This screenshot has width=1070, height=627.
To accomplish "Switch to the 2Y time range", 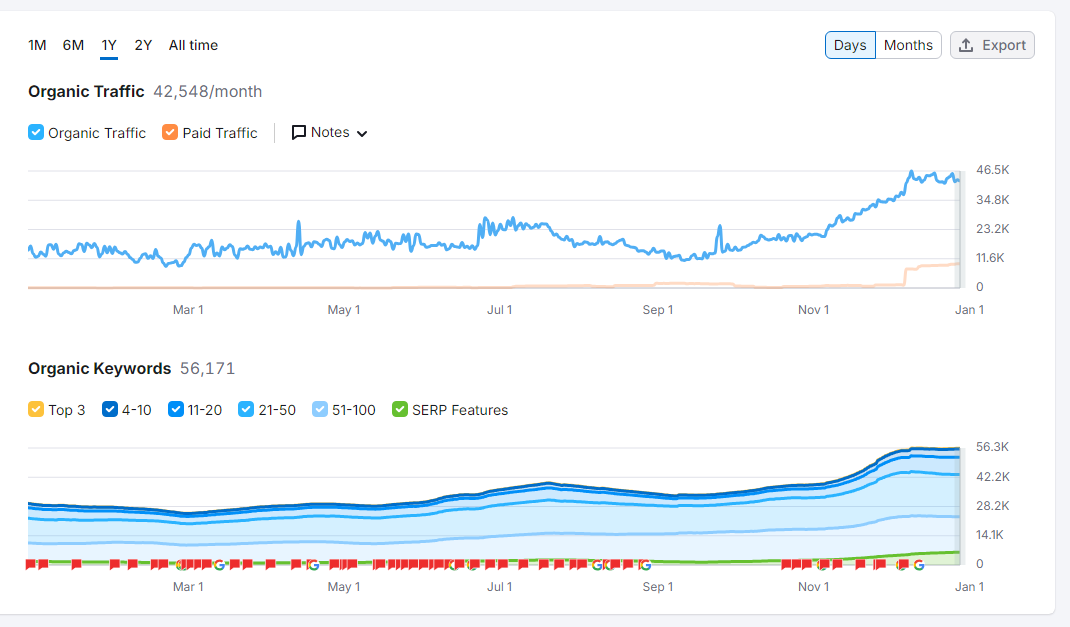I will click(143, 45).
